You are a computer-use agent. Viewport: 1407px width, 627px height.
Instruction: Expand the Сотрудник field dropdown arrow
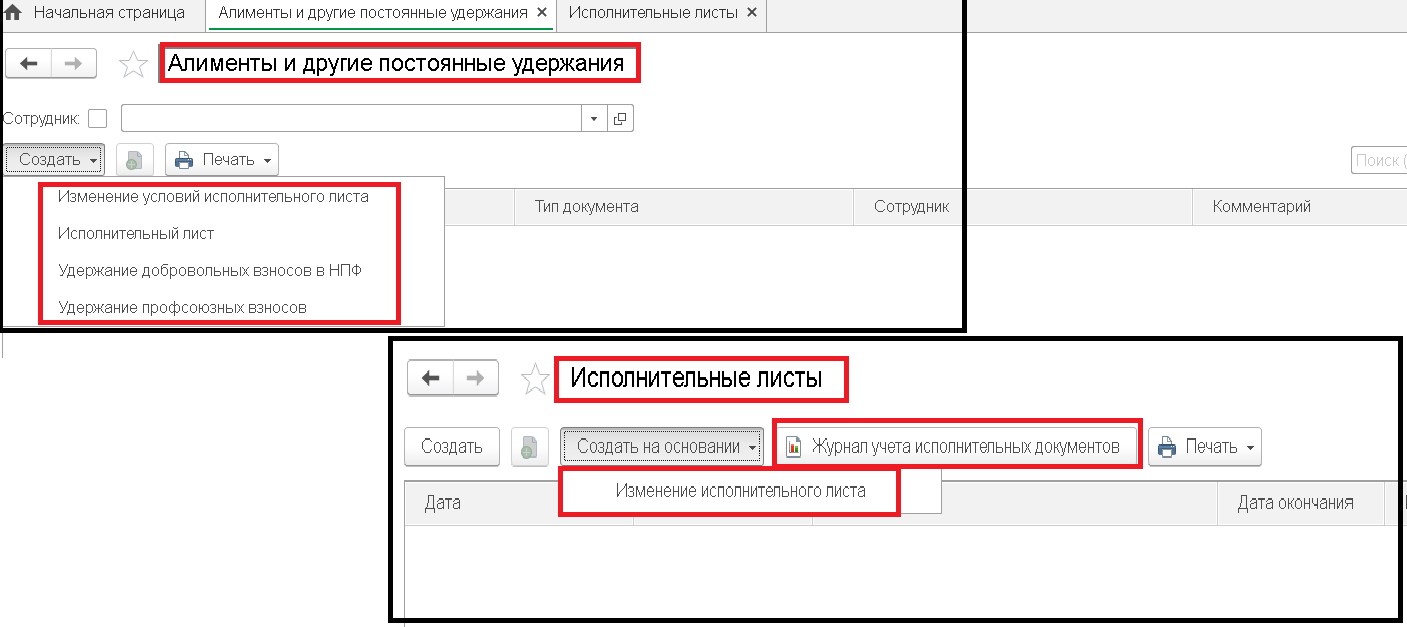(x=594, y=118)
